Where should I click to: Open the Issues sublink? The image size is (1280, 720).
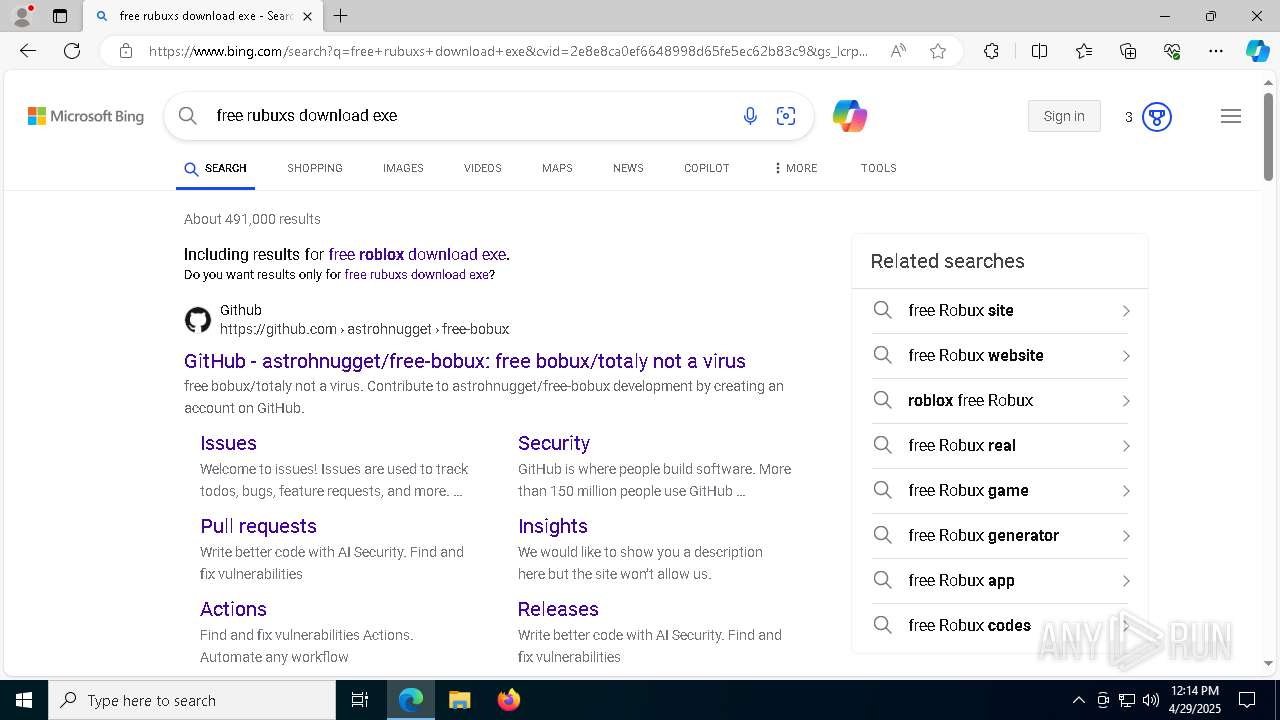[228, 443]
